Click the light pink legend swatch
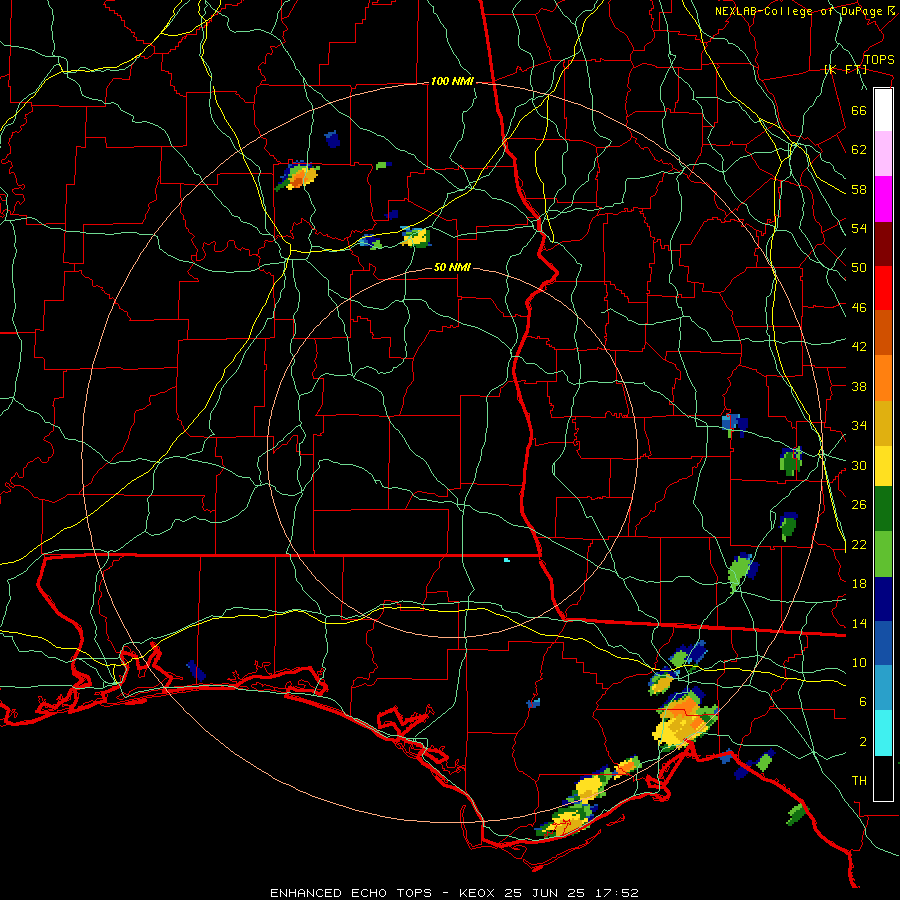Image resolution: width=900 pixels, height=900 pixels. point(883,153)
